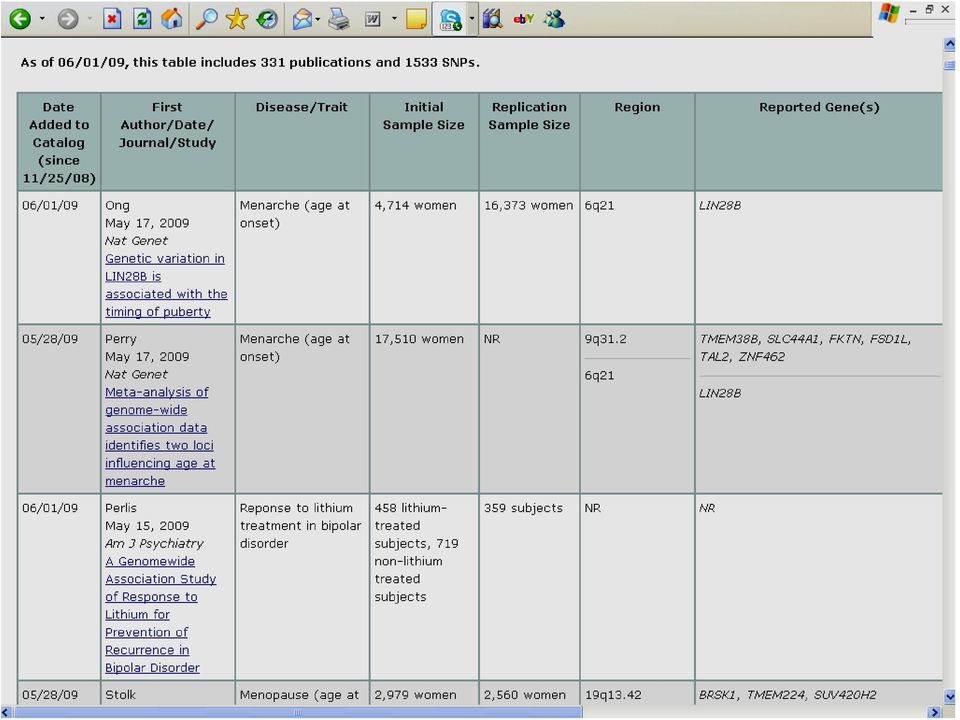Open the Forward button history dropdown arrow
The height and width of the screenshot is (720, 960).
[89, 19]
